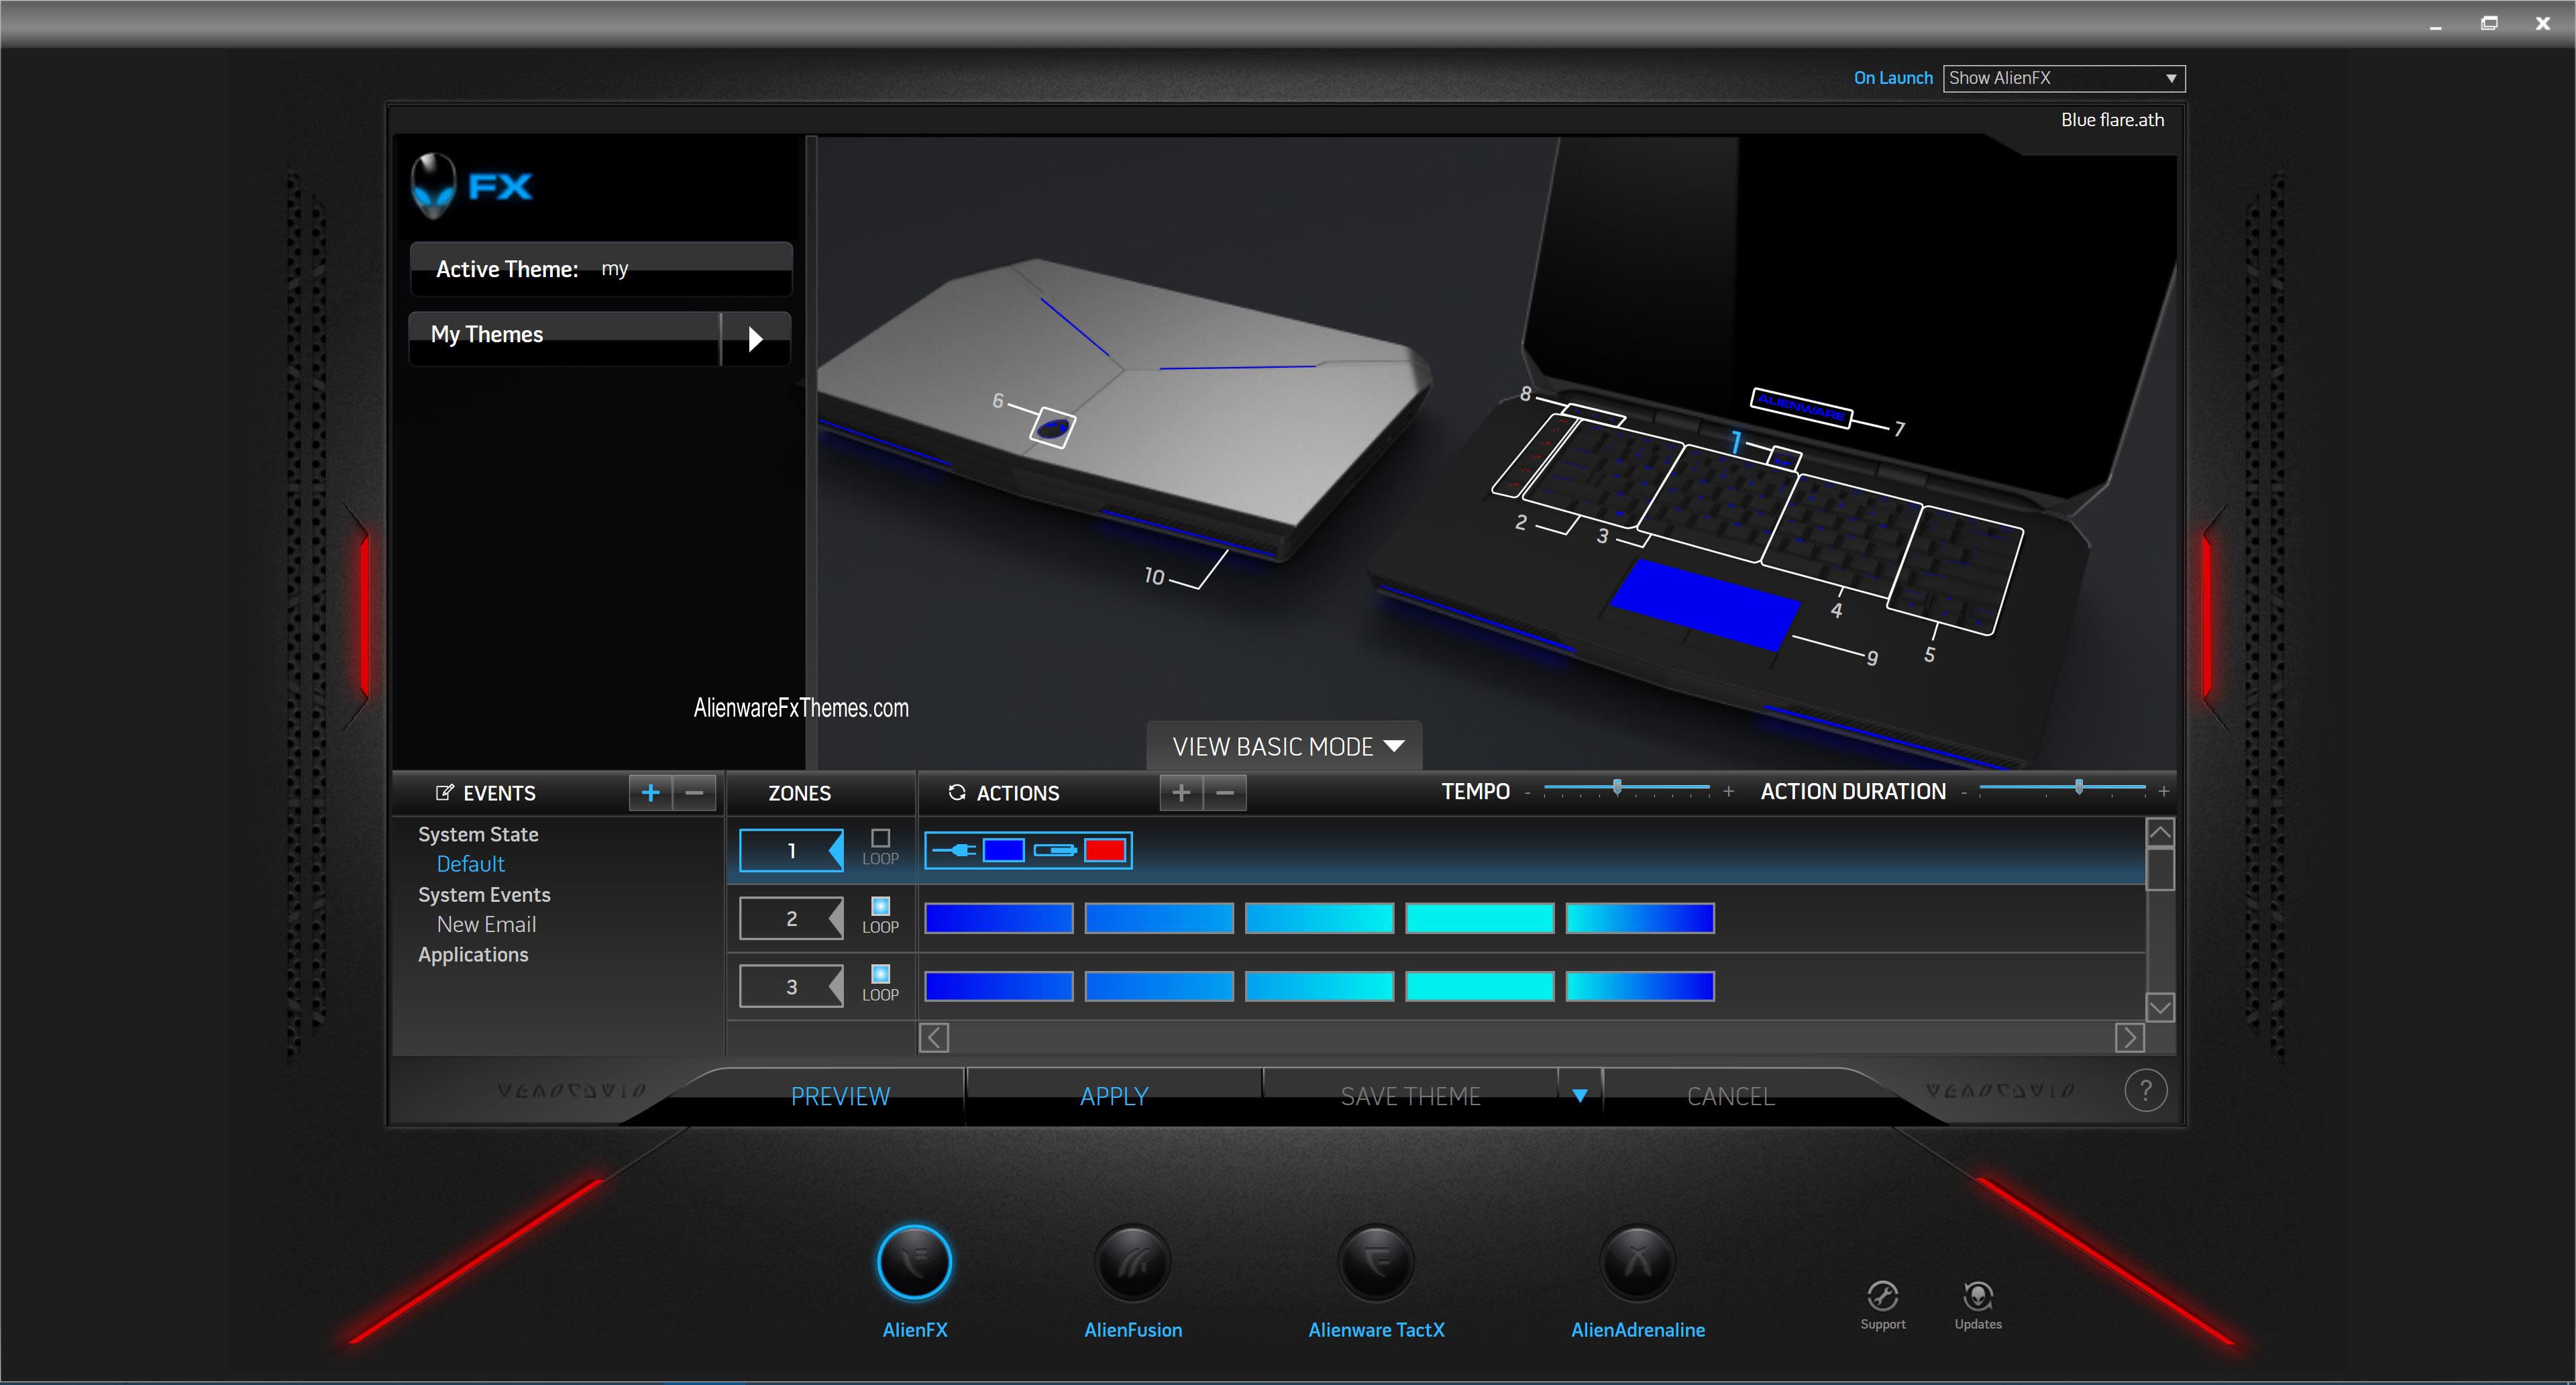Image resolution: width=2576 pixels, height=1385 pixels.
Task: Launch AlienFusion from the bottom dock
Action: tap(1132, 1262)
